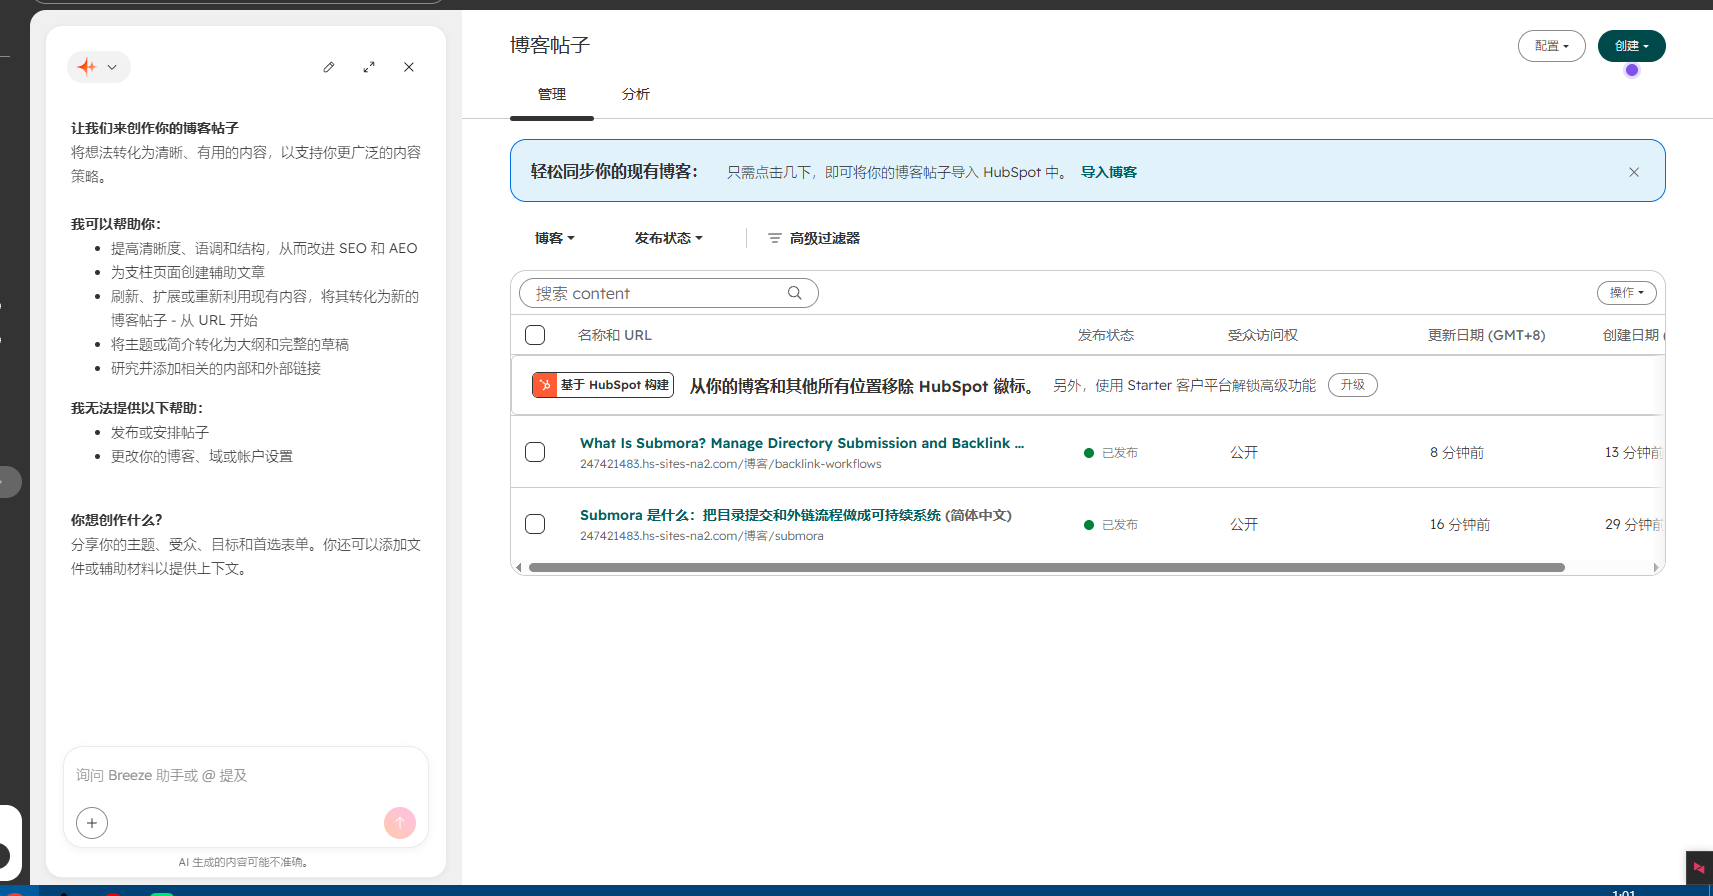Click the 8 分钟前 updated date cell
Image resolution: width=1713 pixels, height=896 pixels.
[x=1457, y=452]
